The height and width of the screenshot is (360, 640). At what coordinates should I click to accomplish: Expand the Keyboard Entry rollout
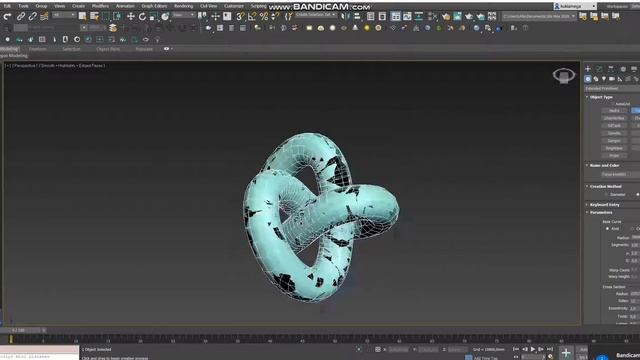coord(604,204)
